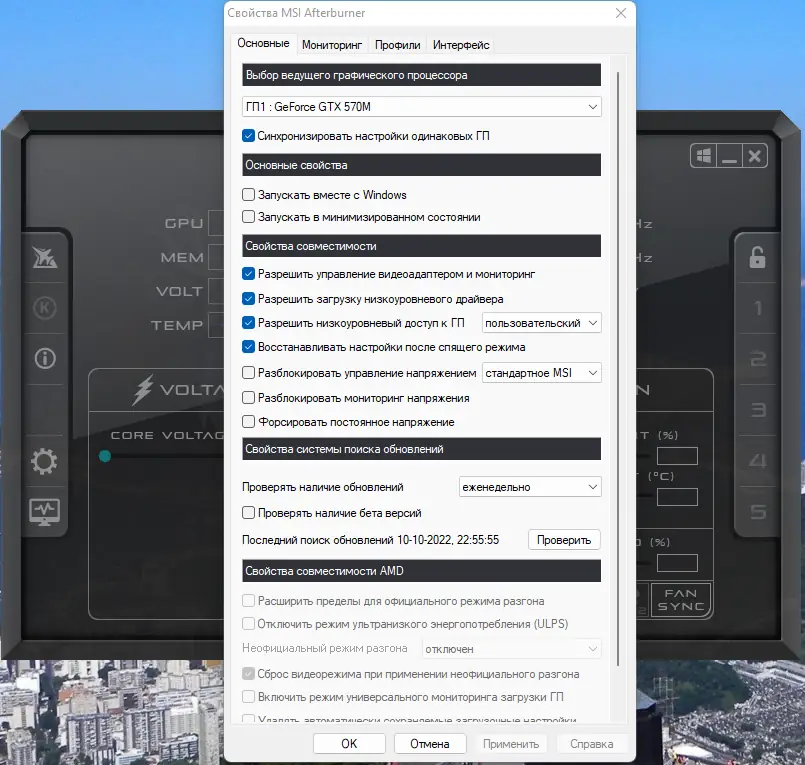Viewport: 805px width, 765px height.
Task: Select profile slot 2 in Afterburner
Action: click(758, 358)
